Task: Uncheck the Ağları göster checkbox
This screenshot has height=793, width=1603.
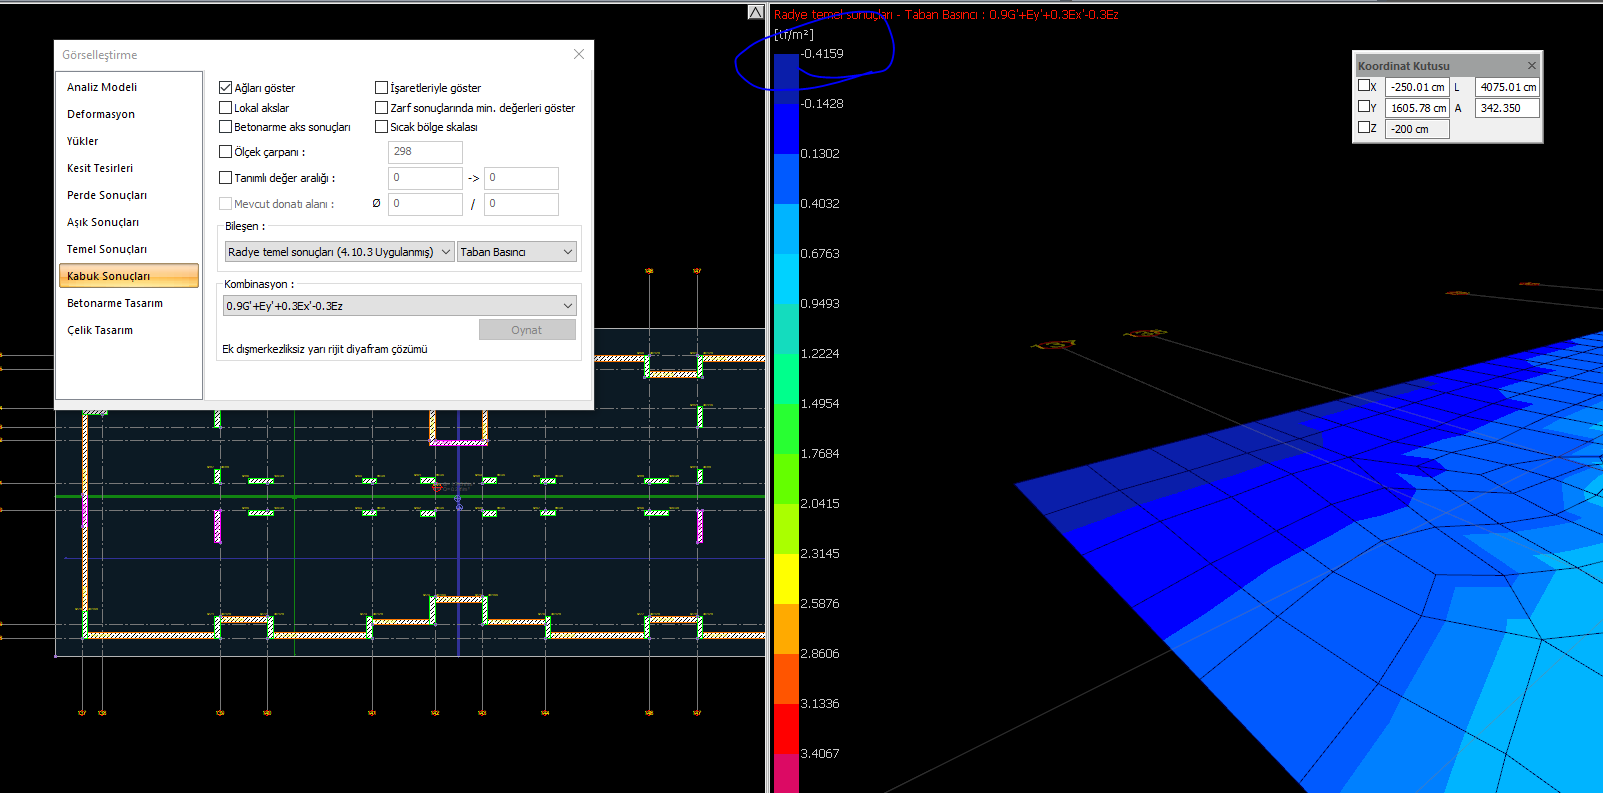Action: pos(226,88)
